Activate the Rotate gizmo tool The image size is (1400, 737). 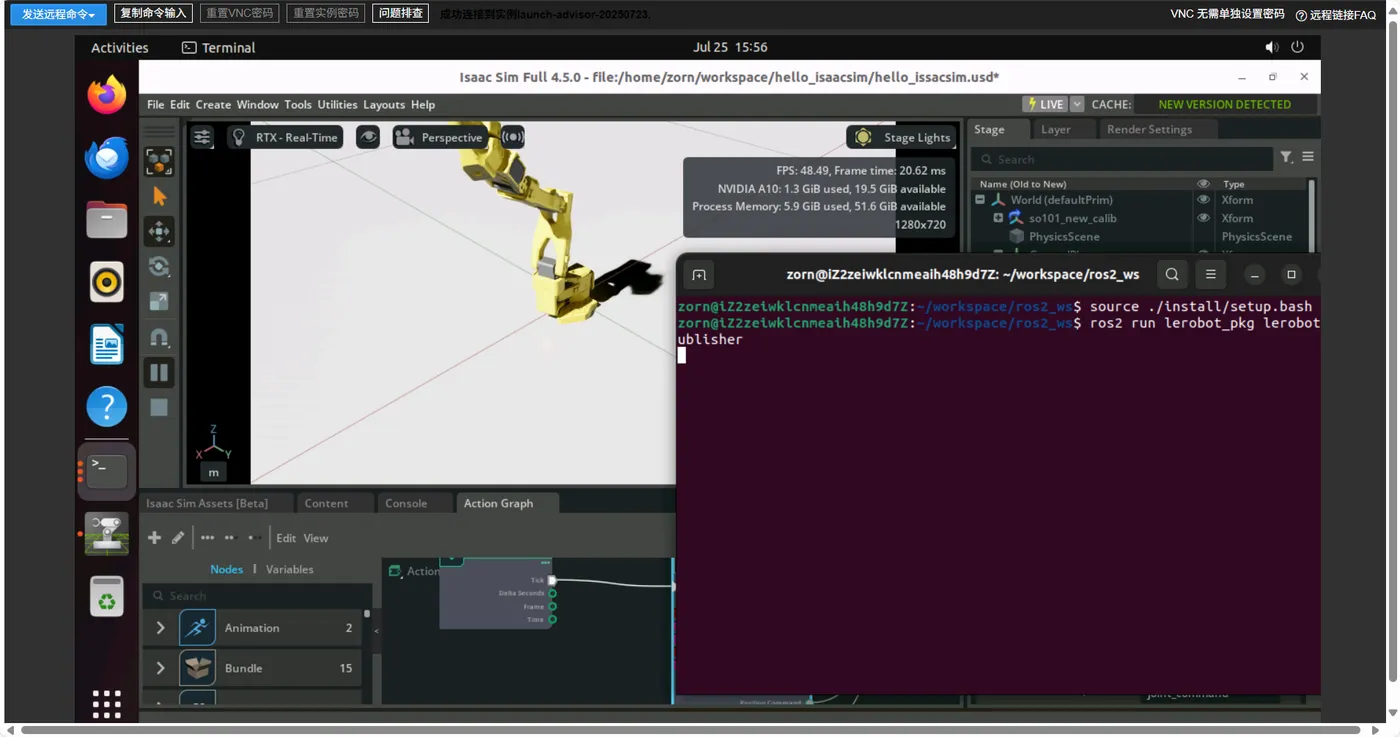pos(159,266)
